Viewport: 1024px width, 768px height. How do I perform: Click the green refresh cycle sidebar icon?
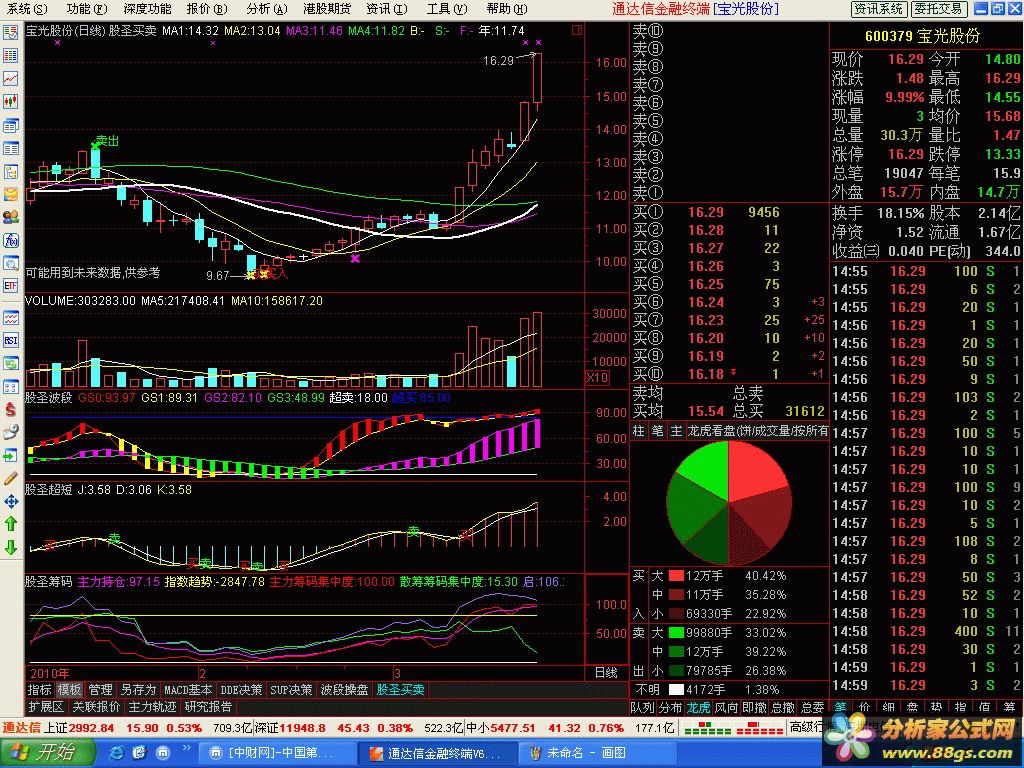coord(10,364)
